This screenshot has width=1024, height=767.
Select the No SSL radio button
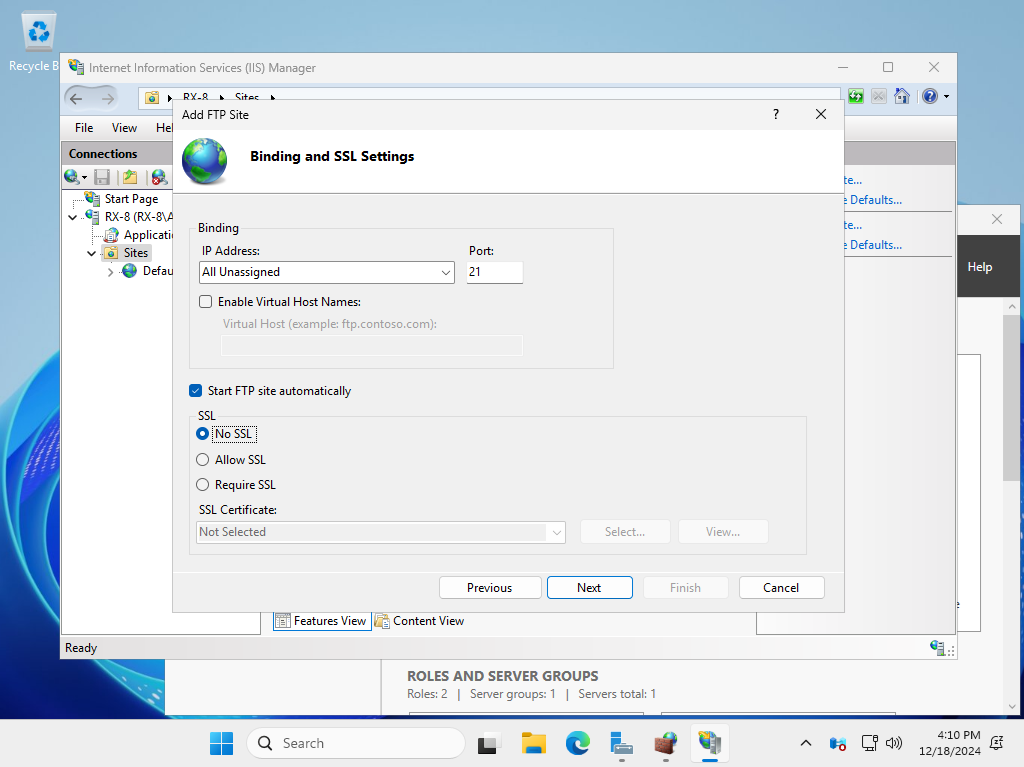(x=202, y=434)
